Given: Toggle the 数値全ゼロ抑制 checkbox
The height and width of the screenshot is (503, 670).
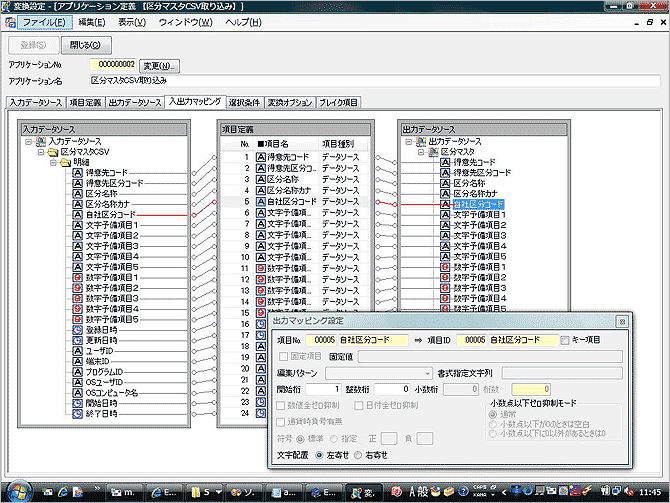Looking at the screenshot, I should pyautogui.click(x=281, y=405).
